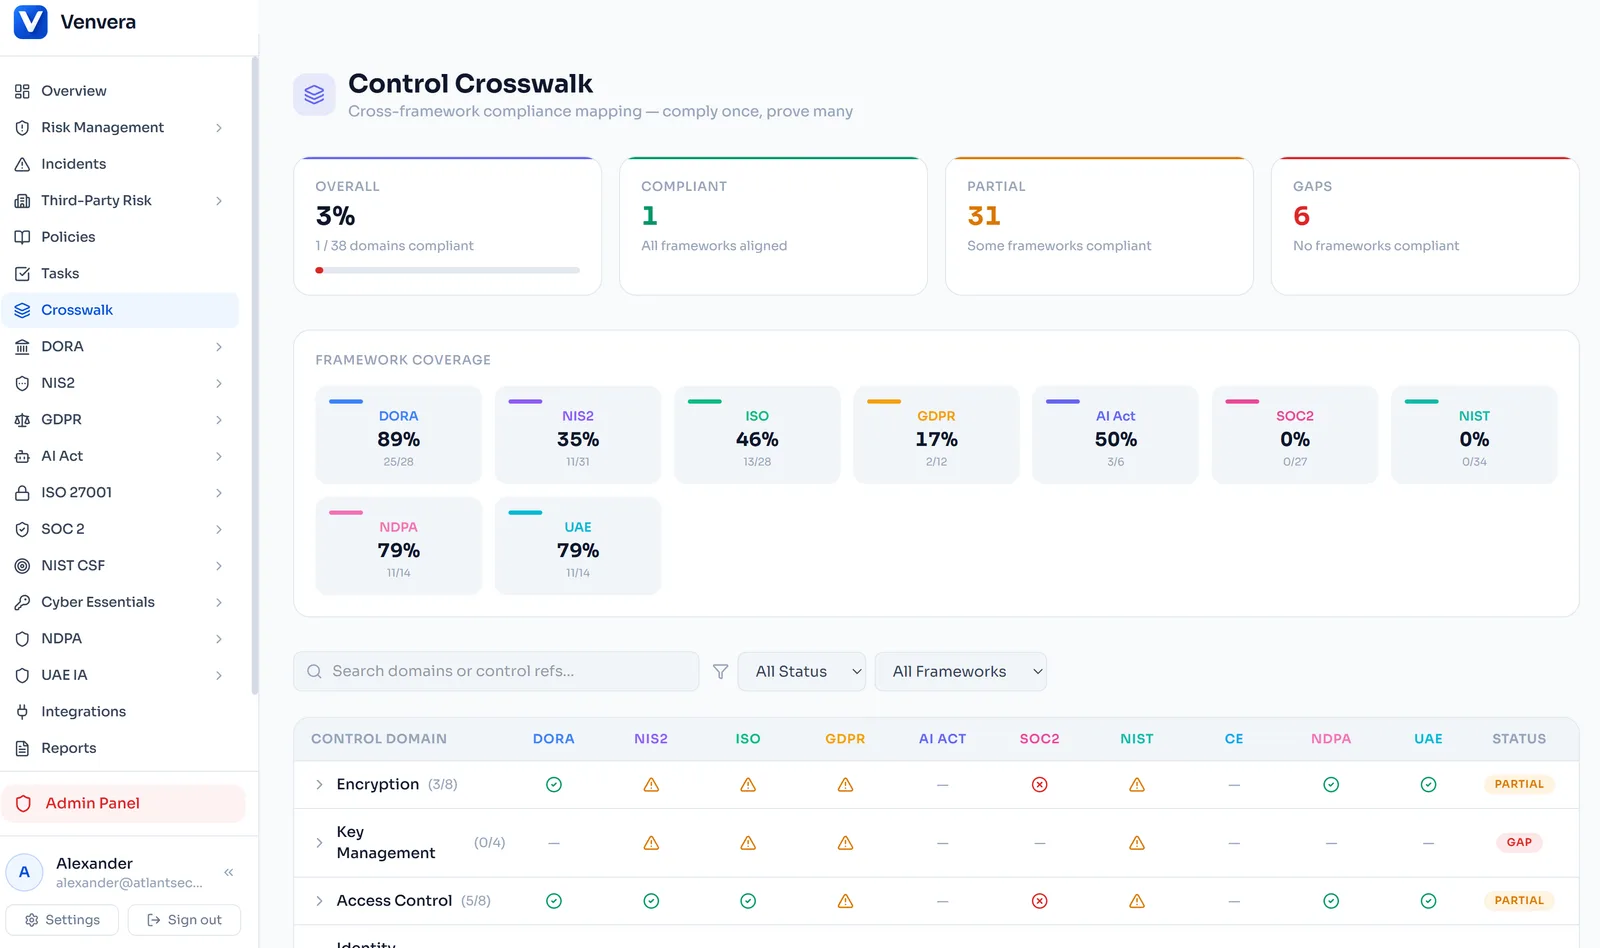Click the ISO 27001 lock icon
The image size is (1600, 948).
[x=22, y=493]
